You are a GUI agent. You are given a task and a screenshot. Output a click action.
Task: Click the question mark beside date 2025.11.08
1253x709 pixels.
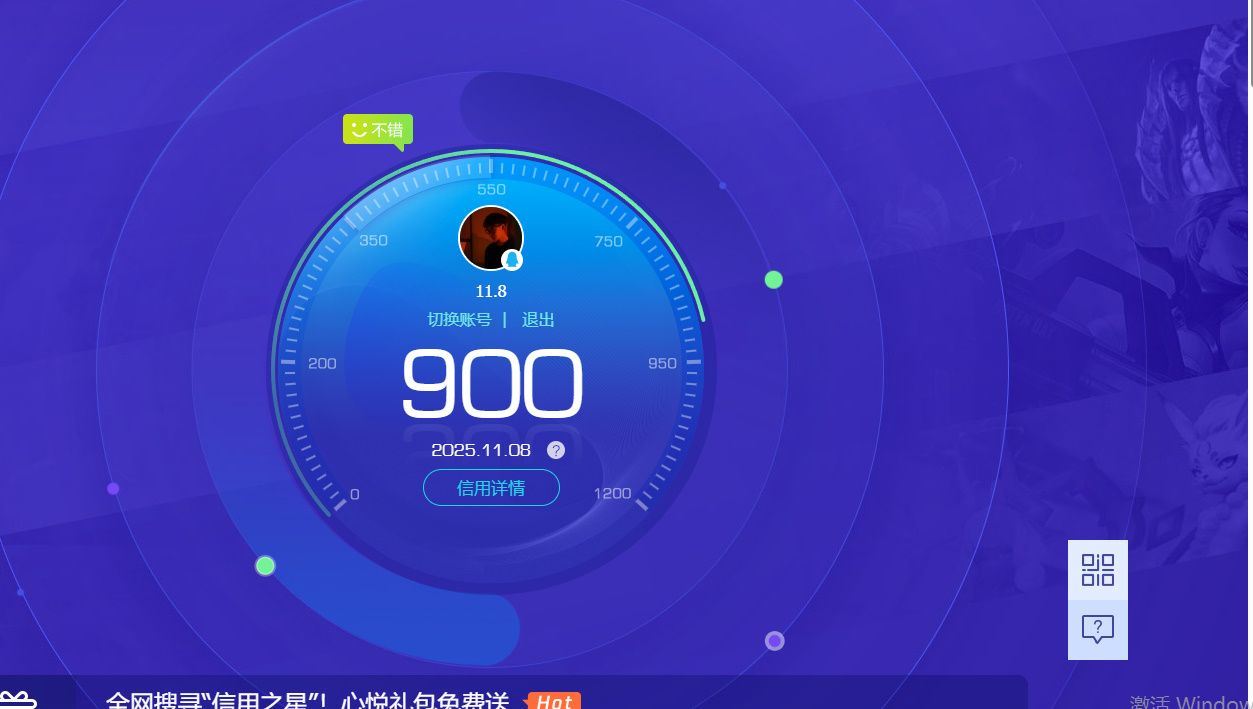point(555,450)
